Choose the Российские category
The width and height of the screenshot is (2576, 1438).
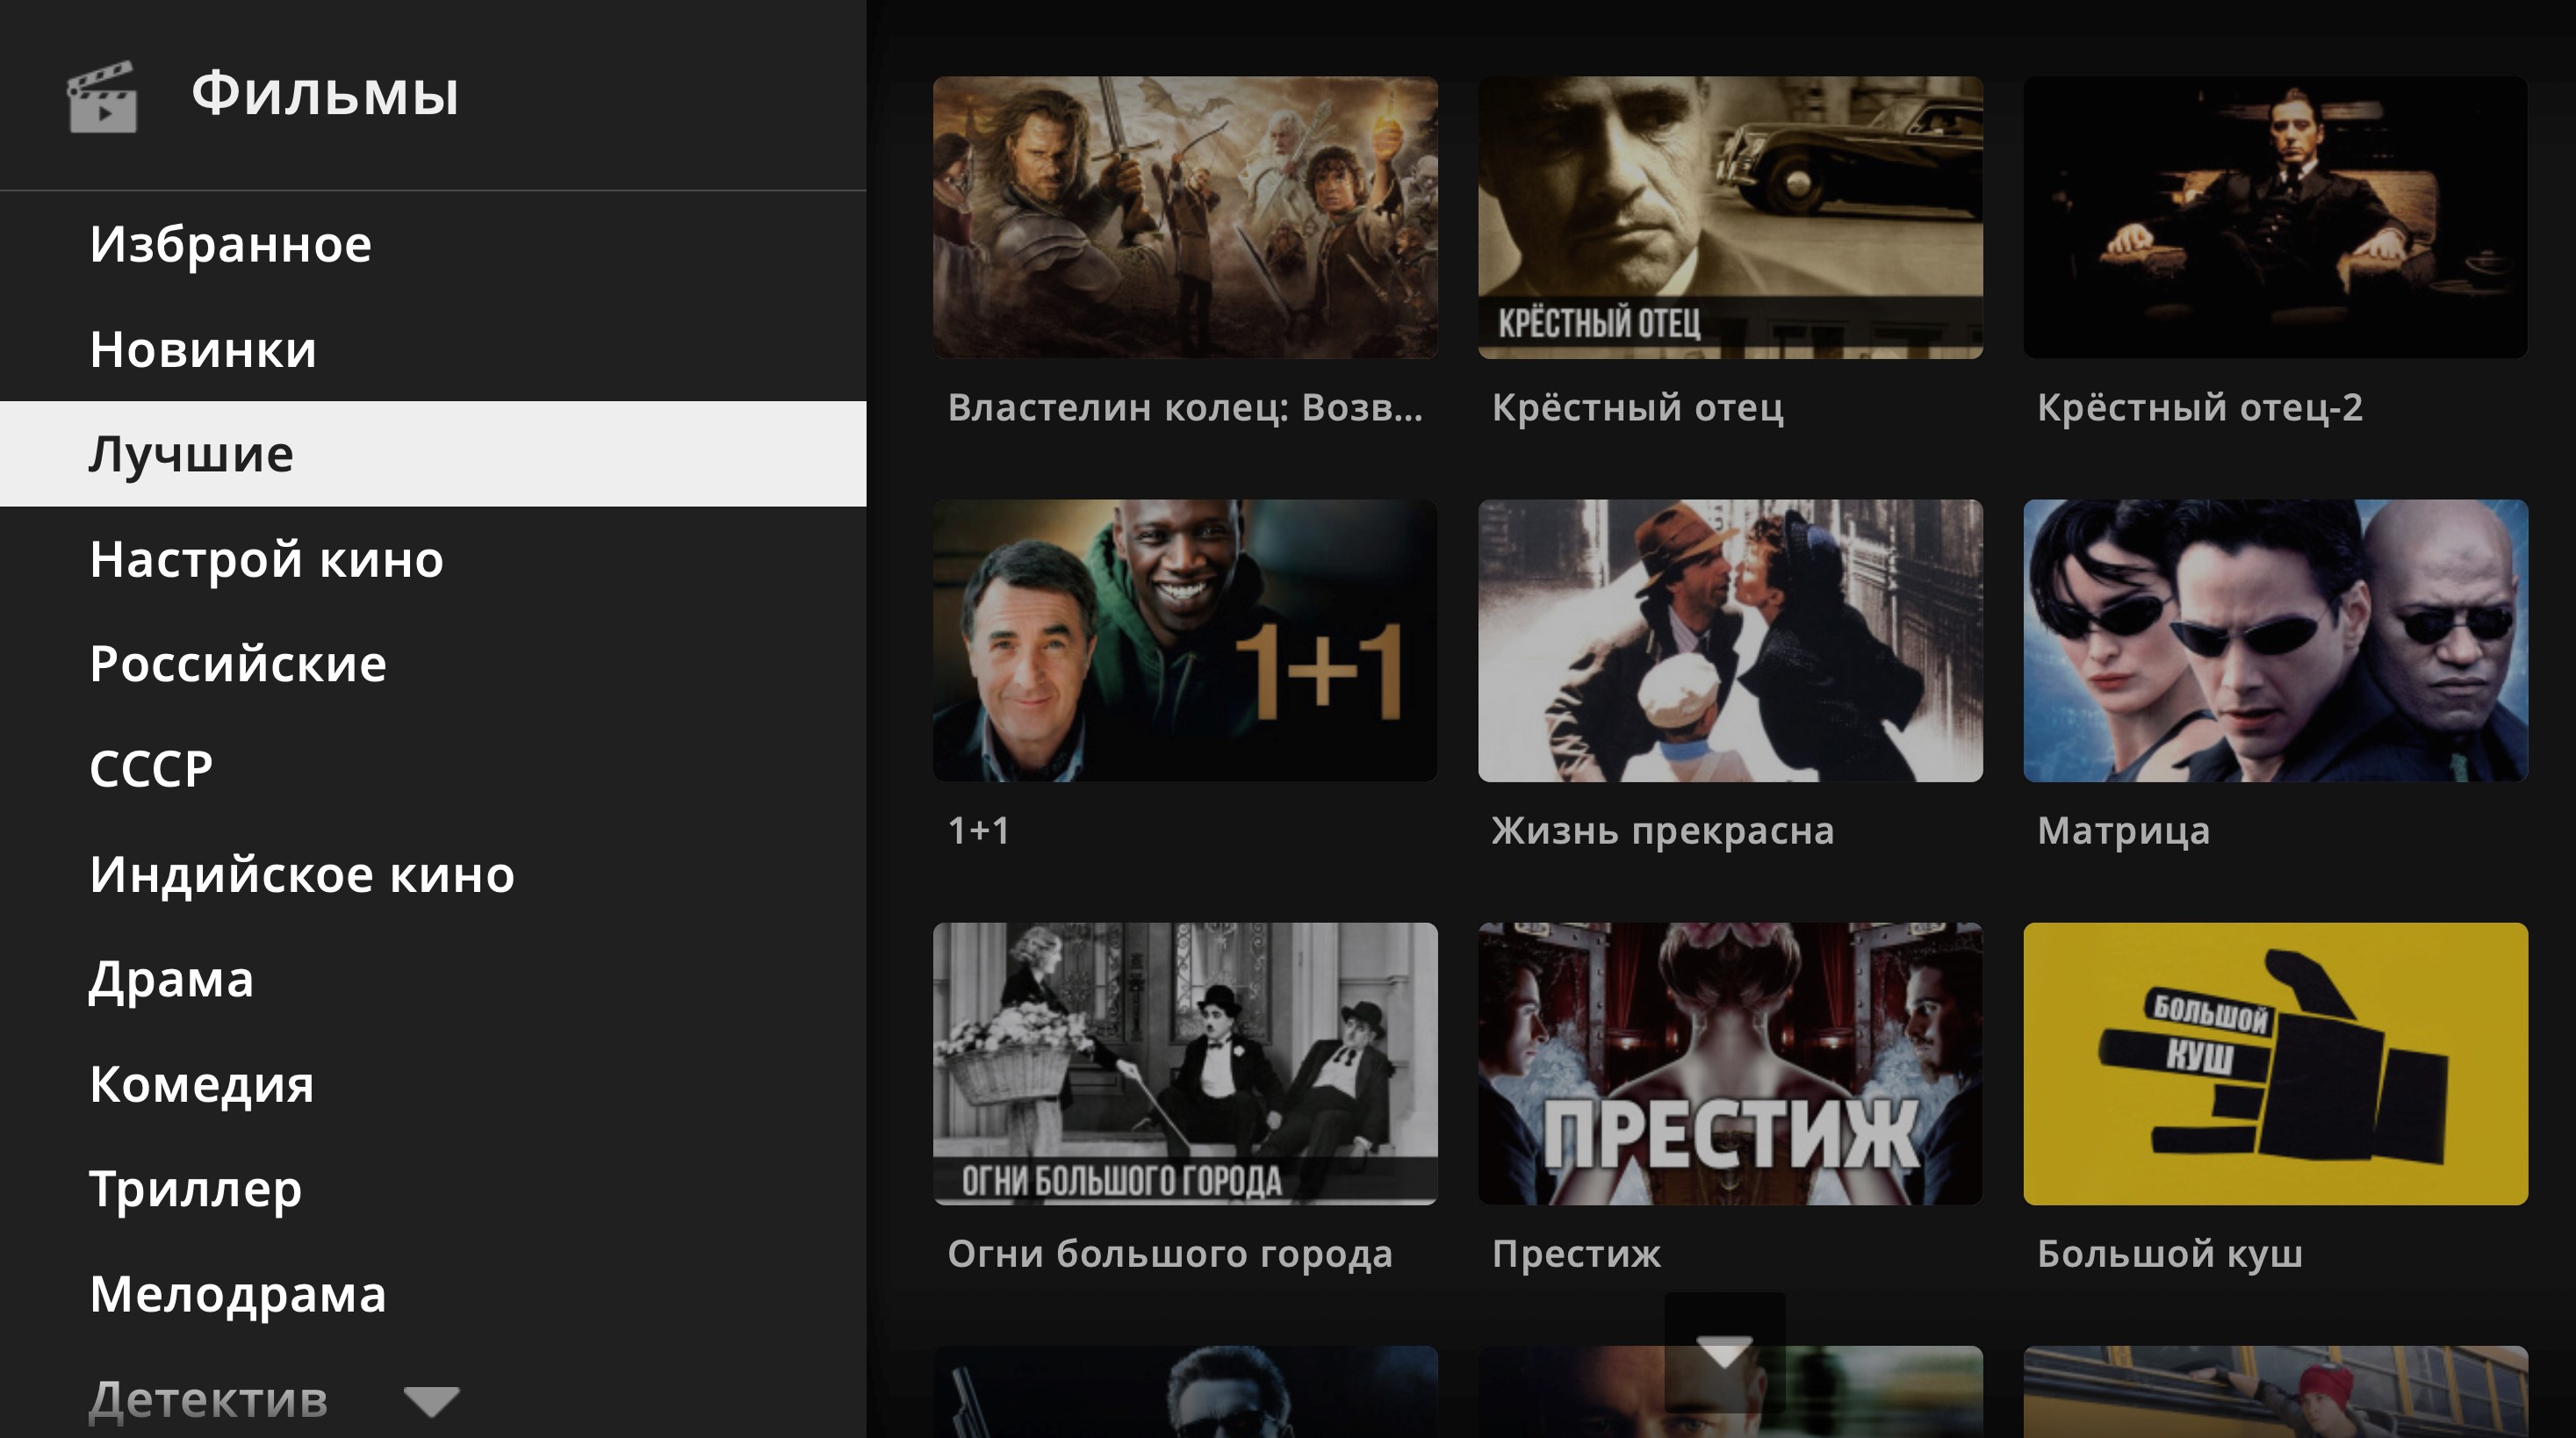[x=433, y=664]
